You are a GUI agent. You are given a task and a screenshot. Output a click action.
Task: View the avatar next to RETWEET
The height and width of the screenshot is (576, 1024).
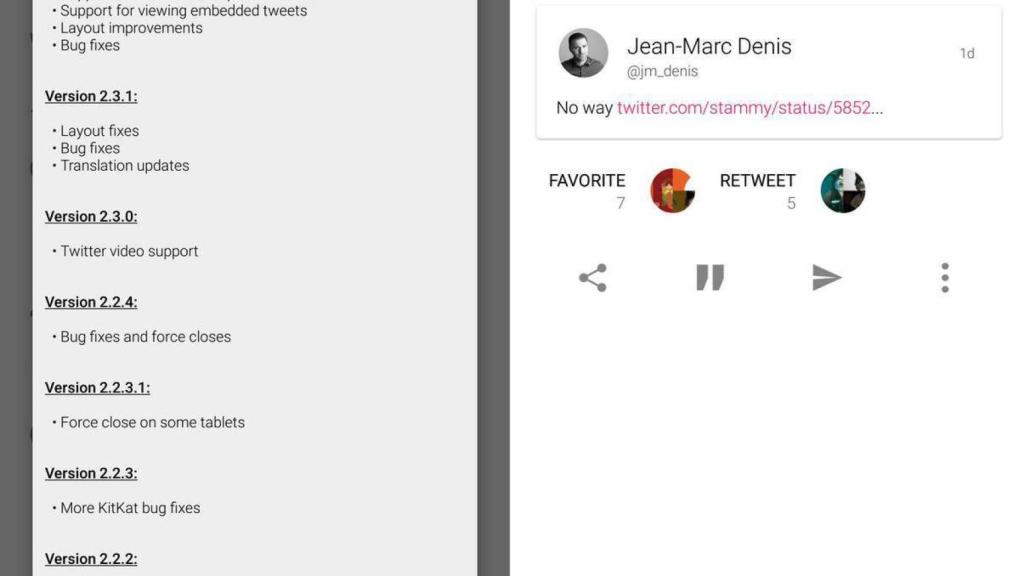pos(843,190)
